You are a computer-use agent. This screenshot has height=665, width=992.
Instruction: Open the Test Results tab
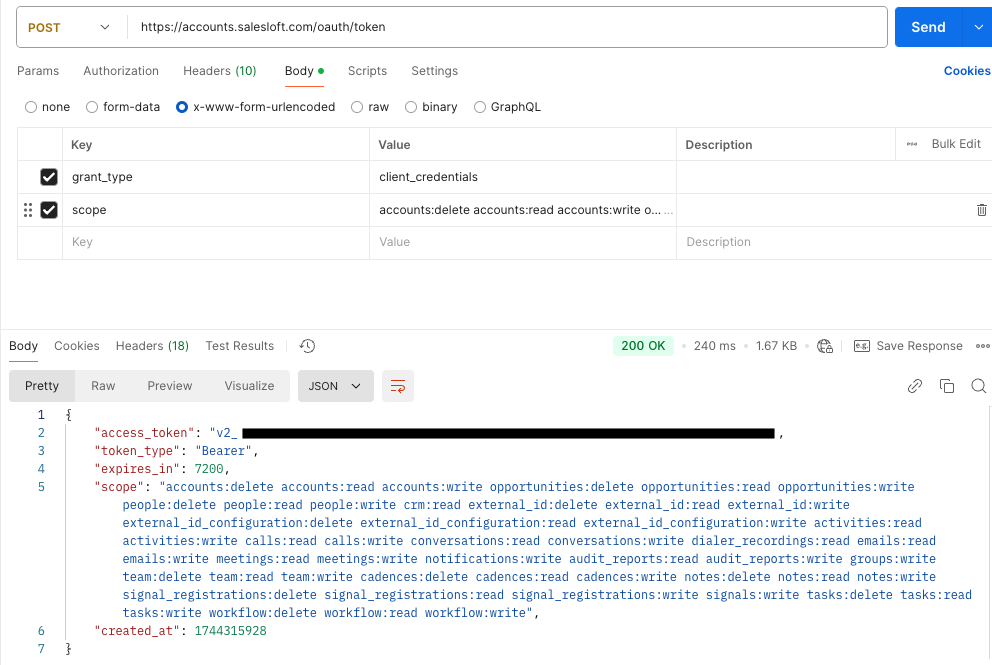click(239, 346)
